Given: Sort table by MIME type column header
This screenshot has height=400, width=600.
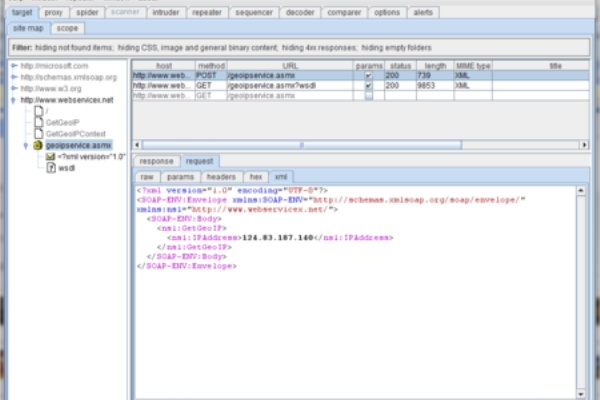Looking at the screenshot, I should pyautogui.click(x=473, y=66).
